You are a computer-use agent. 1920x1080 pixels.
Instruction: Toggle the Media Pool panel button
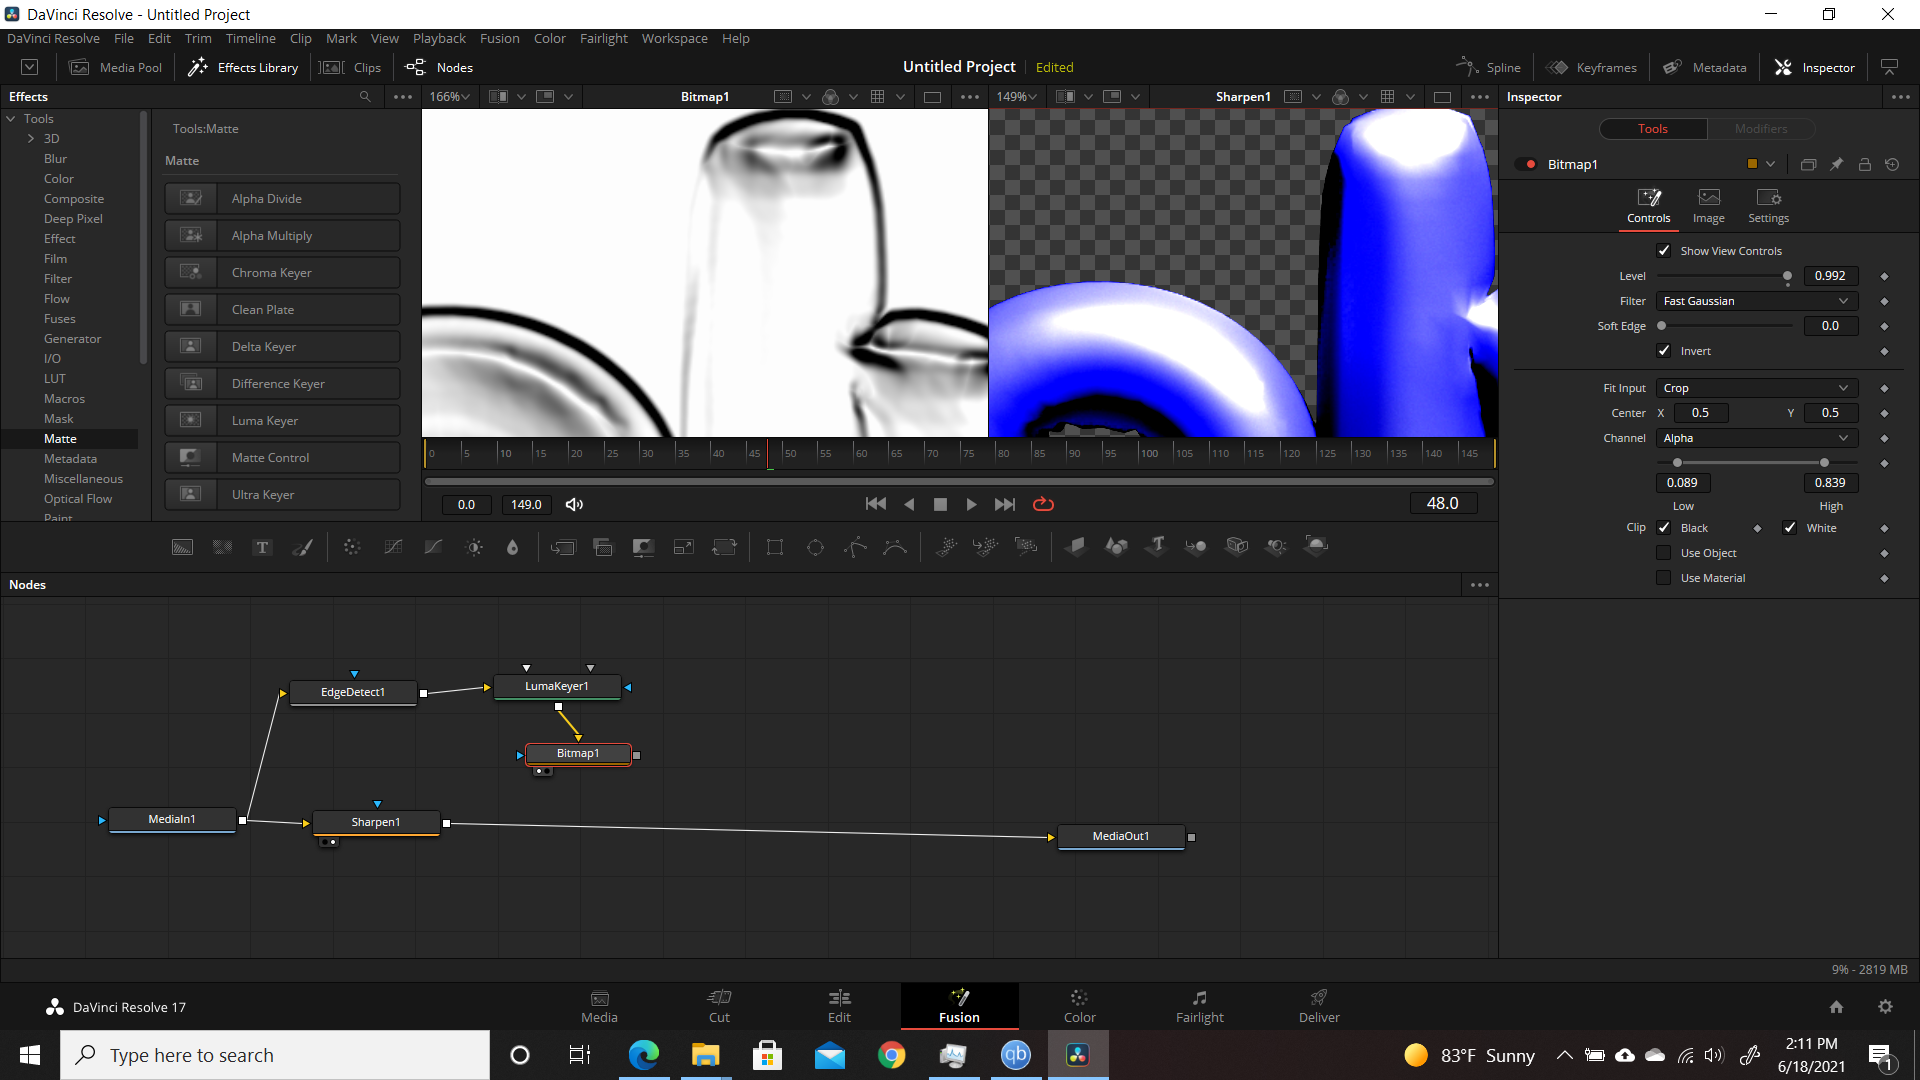click(116, 67)
